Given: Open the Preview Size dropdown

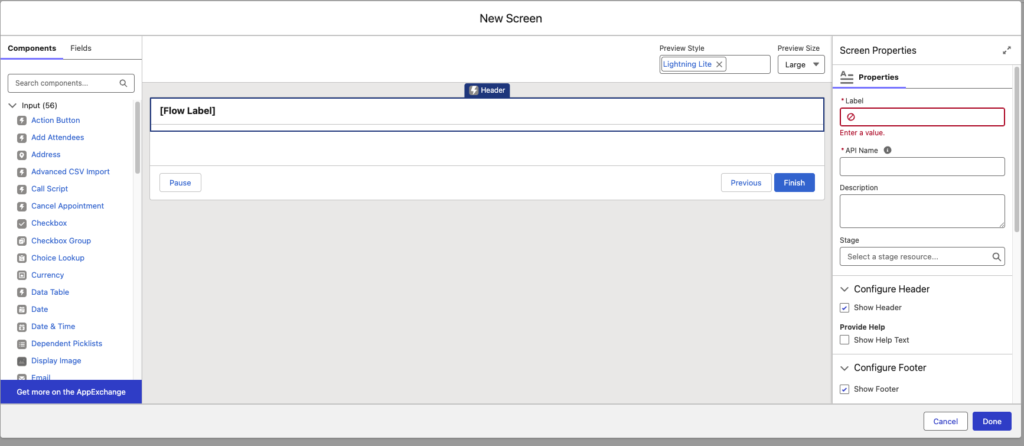Looking at the screenshot, I should pyautogui.click(x=801, y=64).
